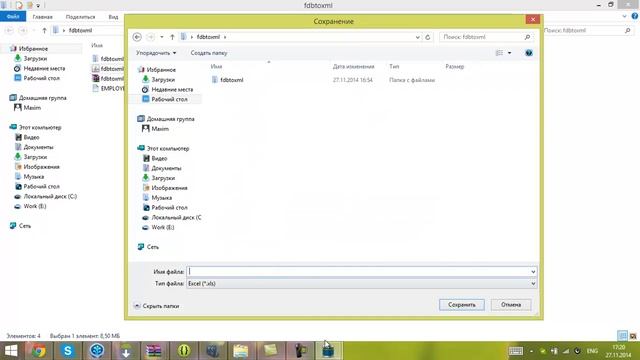Open help in the save dialog
This screenshot has height=360, width=640.
tap(529, 53)
